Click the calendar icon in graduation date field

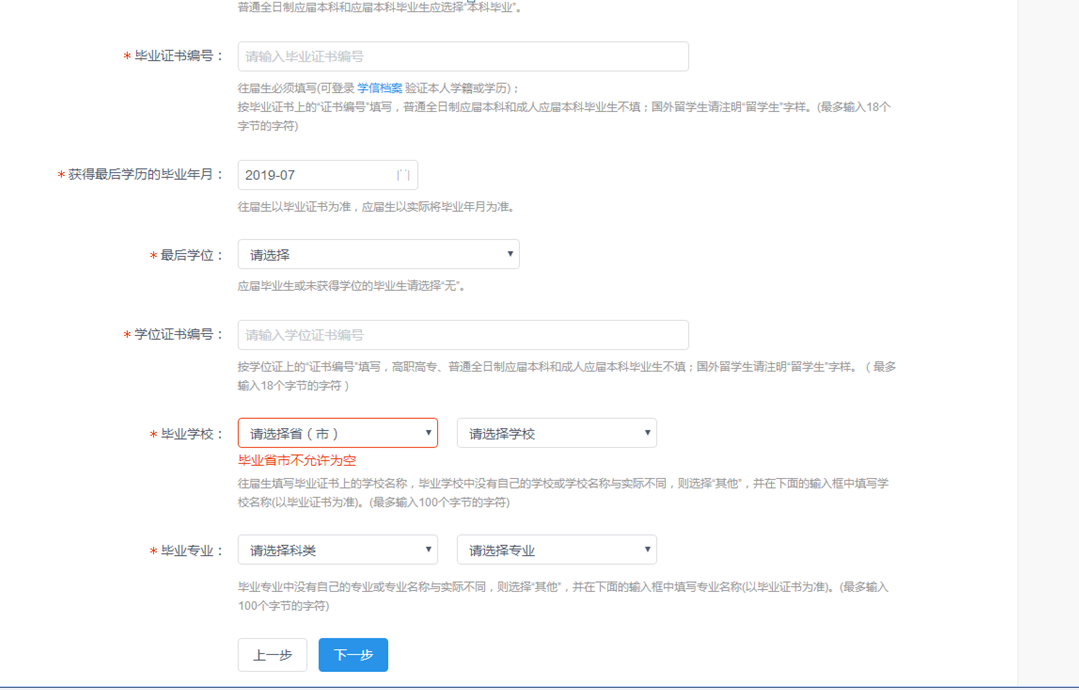point(403,175)
